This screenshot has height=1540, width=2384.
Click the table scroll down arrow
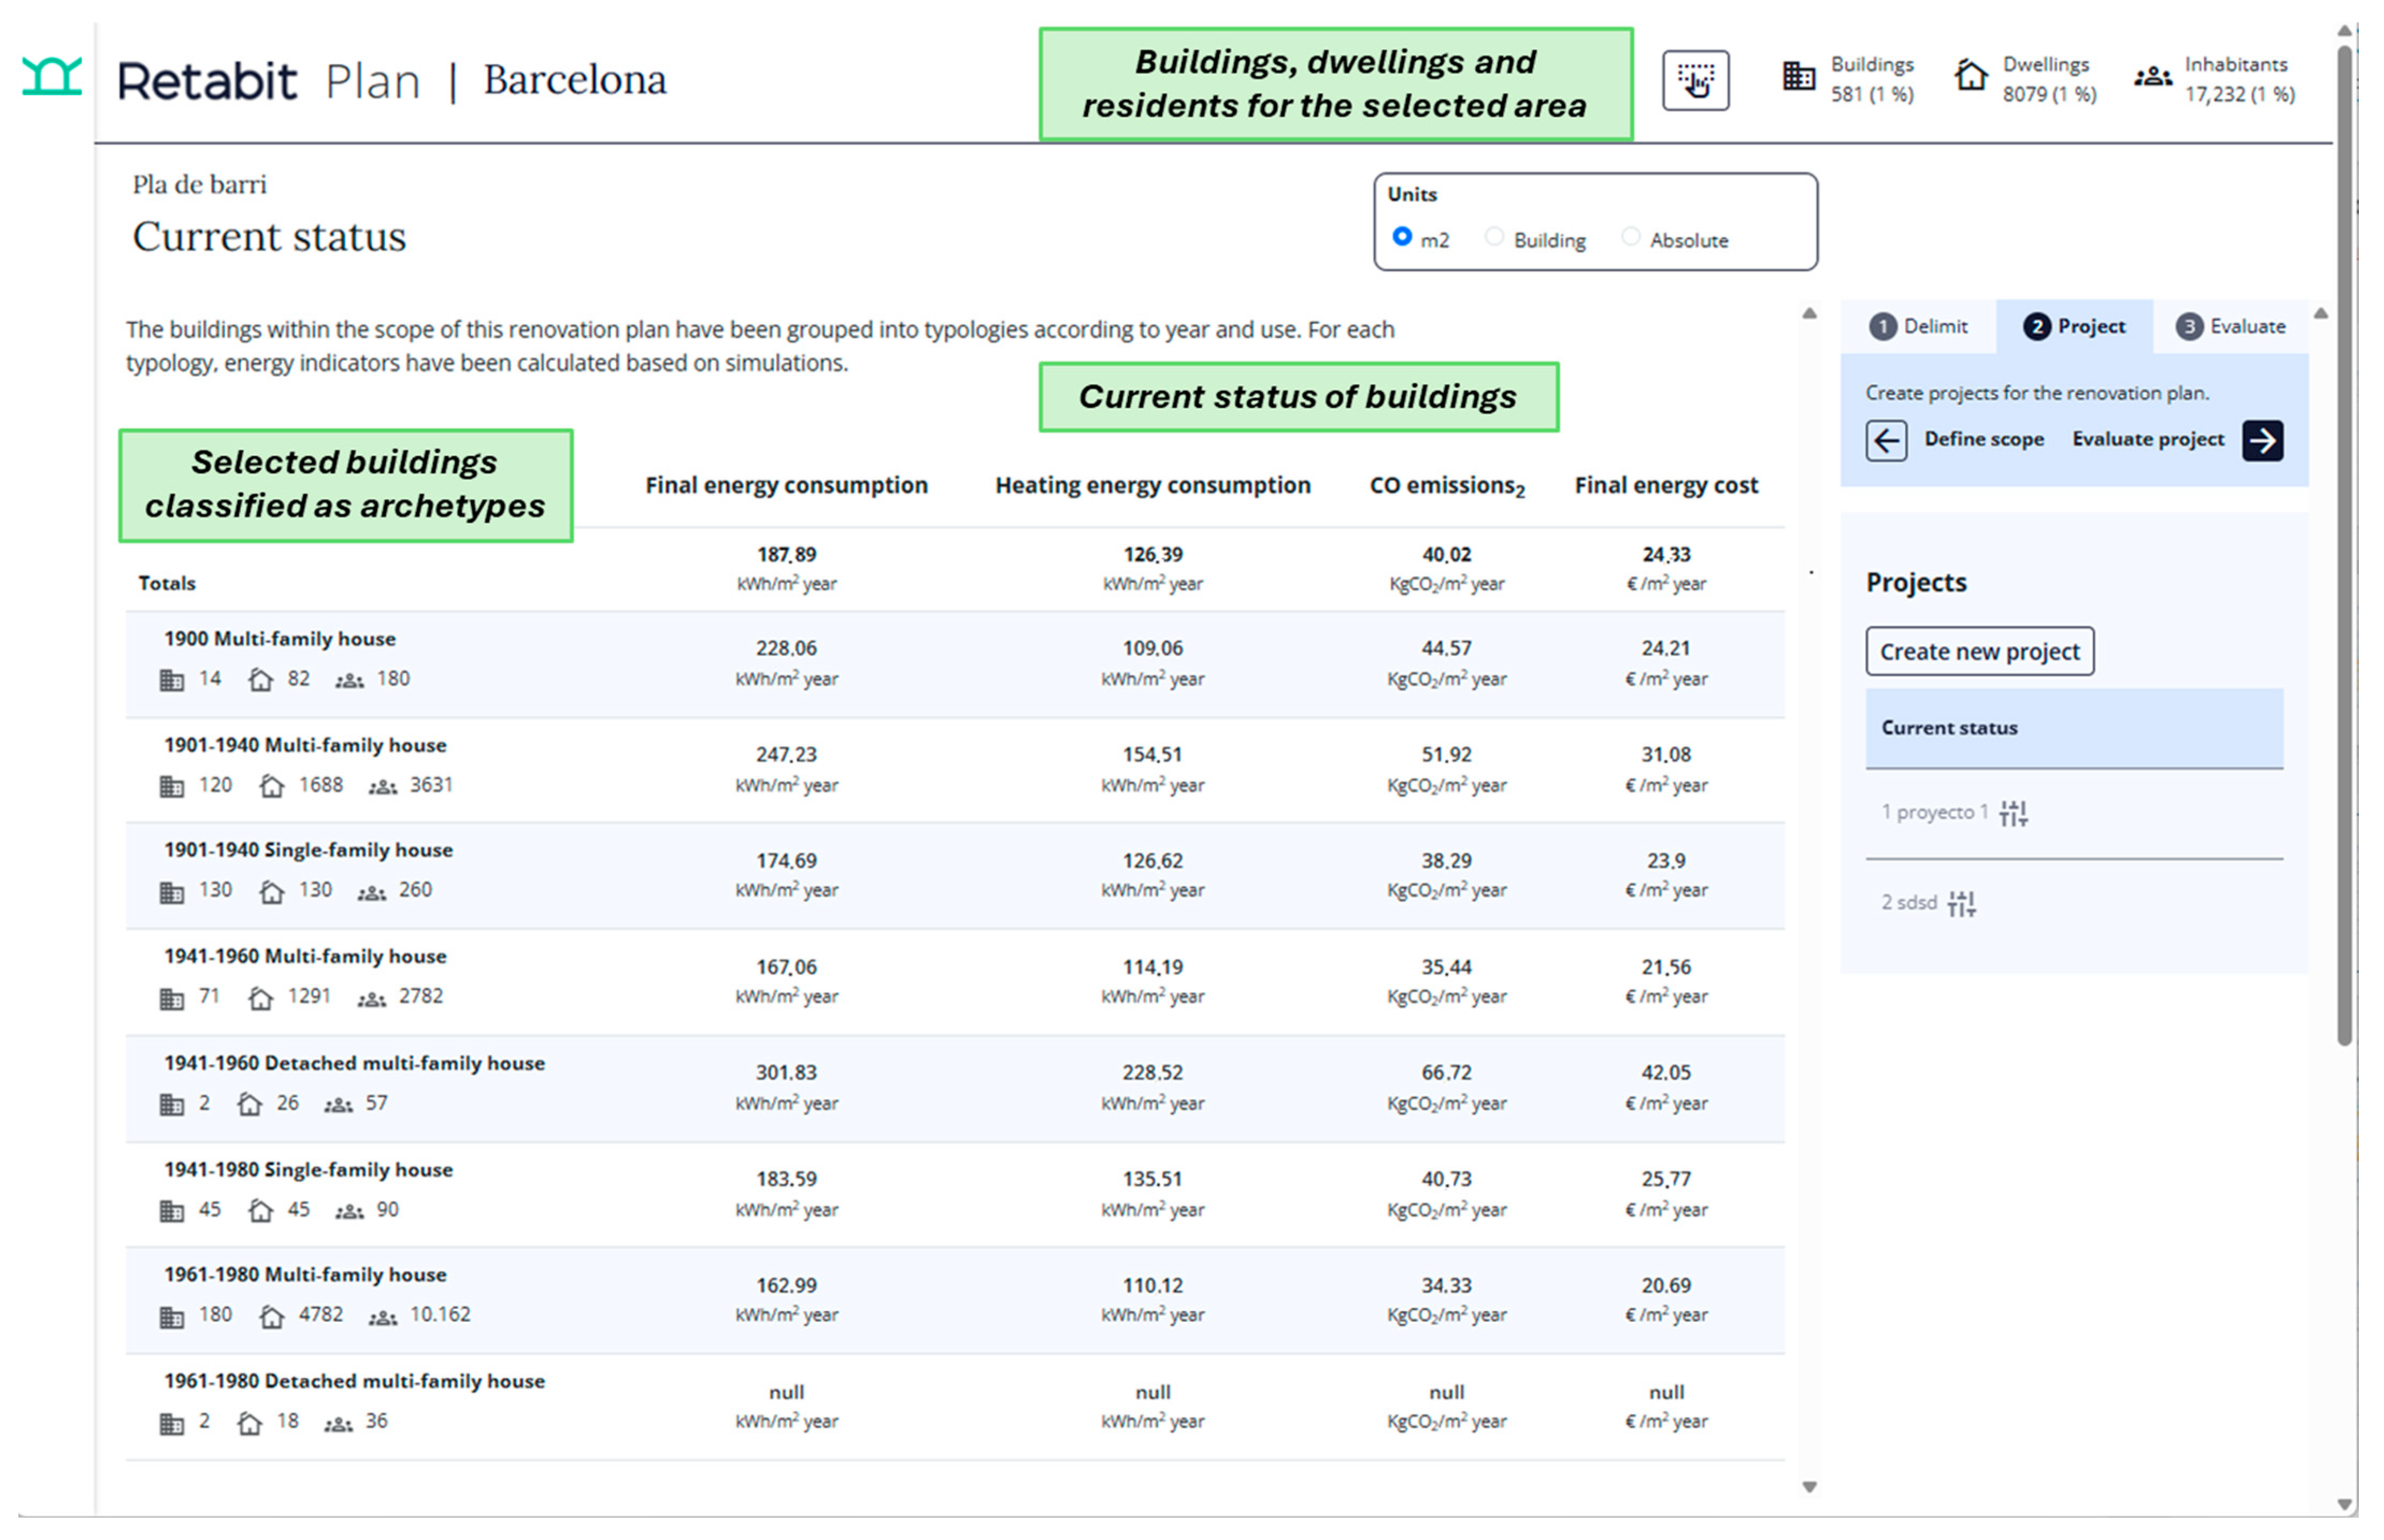pos(1809,1487)
